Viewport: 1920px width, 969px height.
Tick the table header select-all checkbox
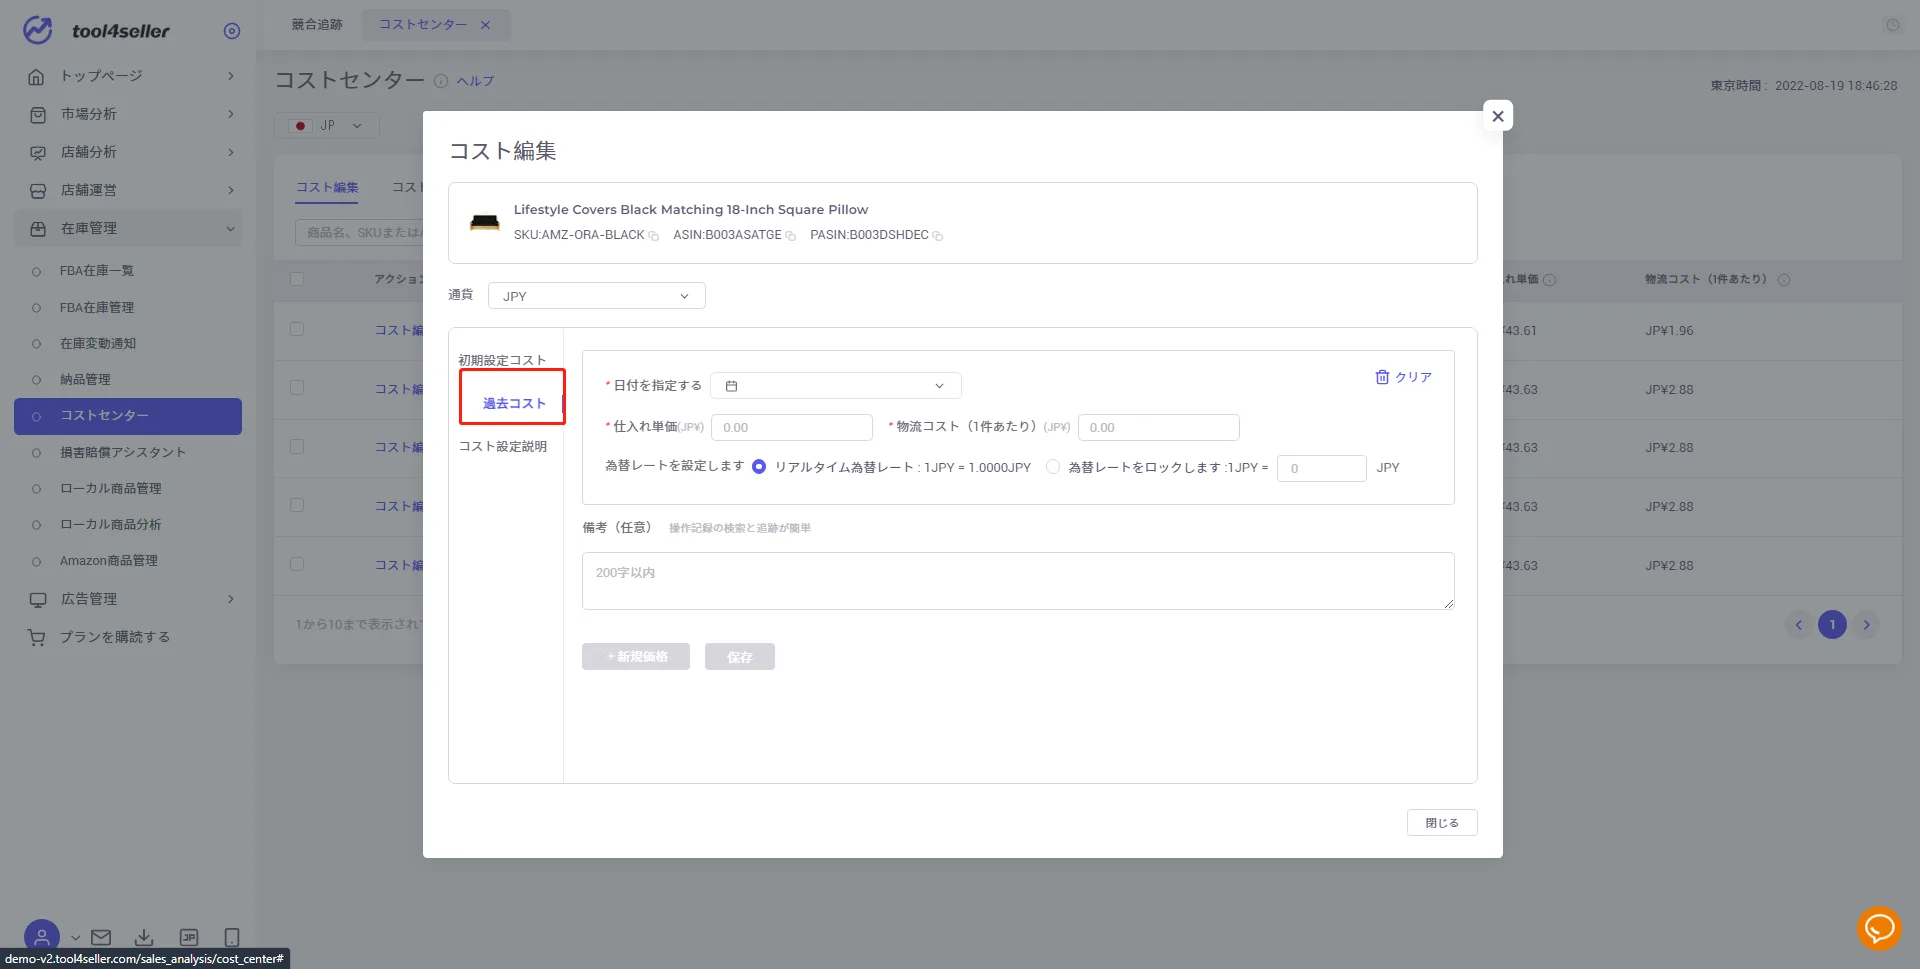click(297, 279)
